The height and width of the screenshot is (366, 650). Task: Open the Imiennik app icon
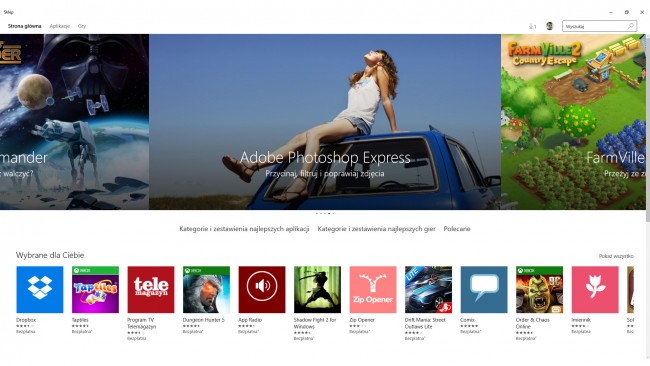pos(595,289)
